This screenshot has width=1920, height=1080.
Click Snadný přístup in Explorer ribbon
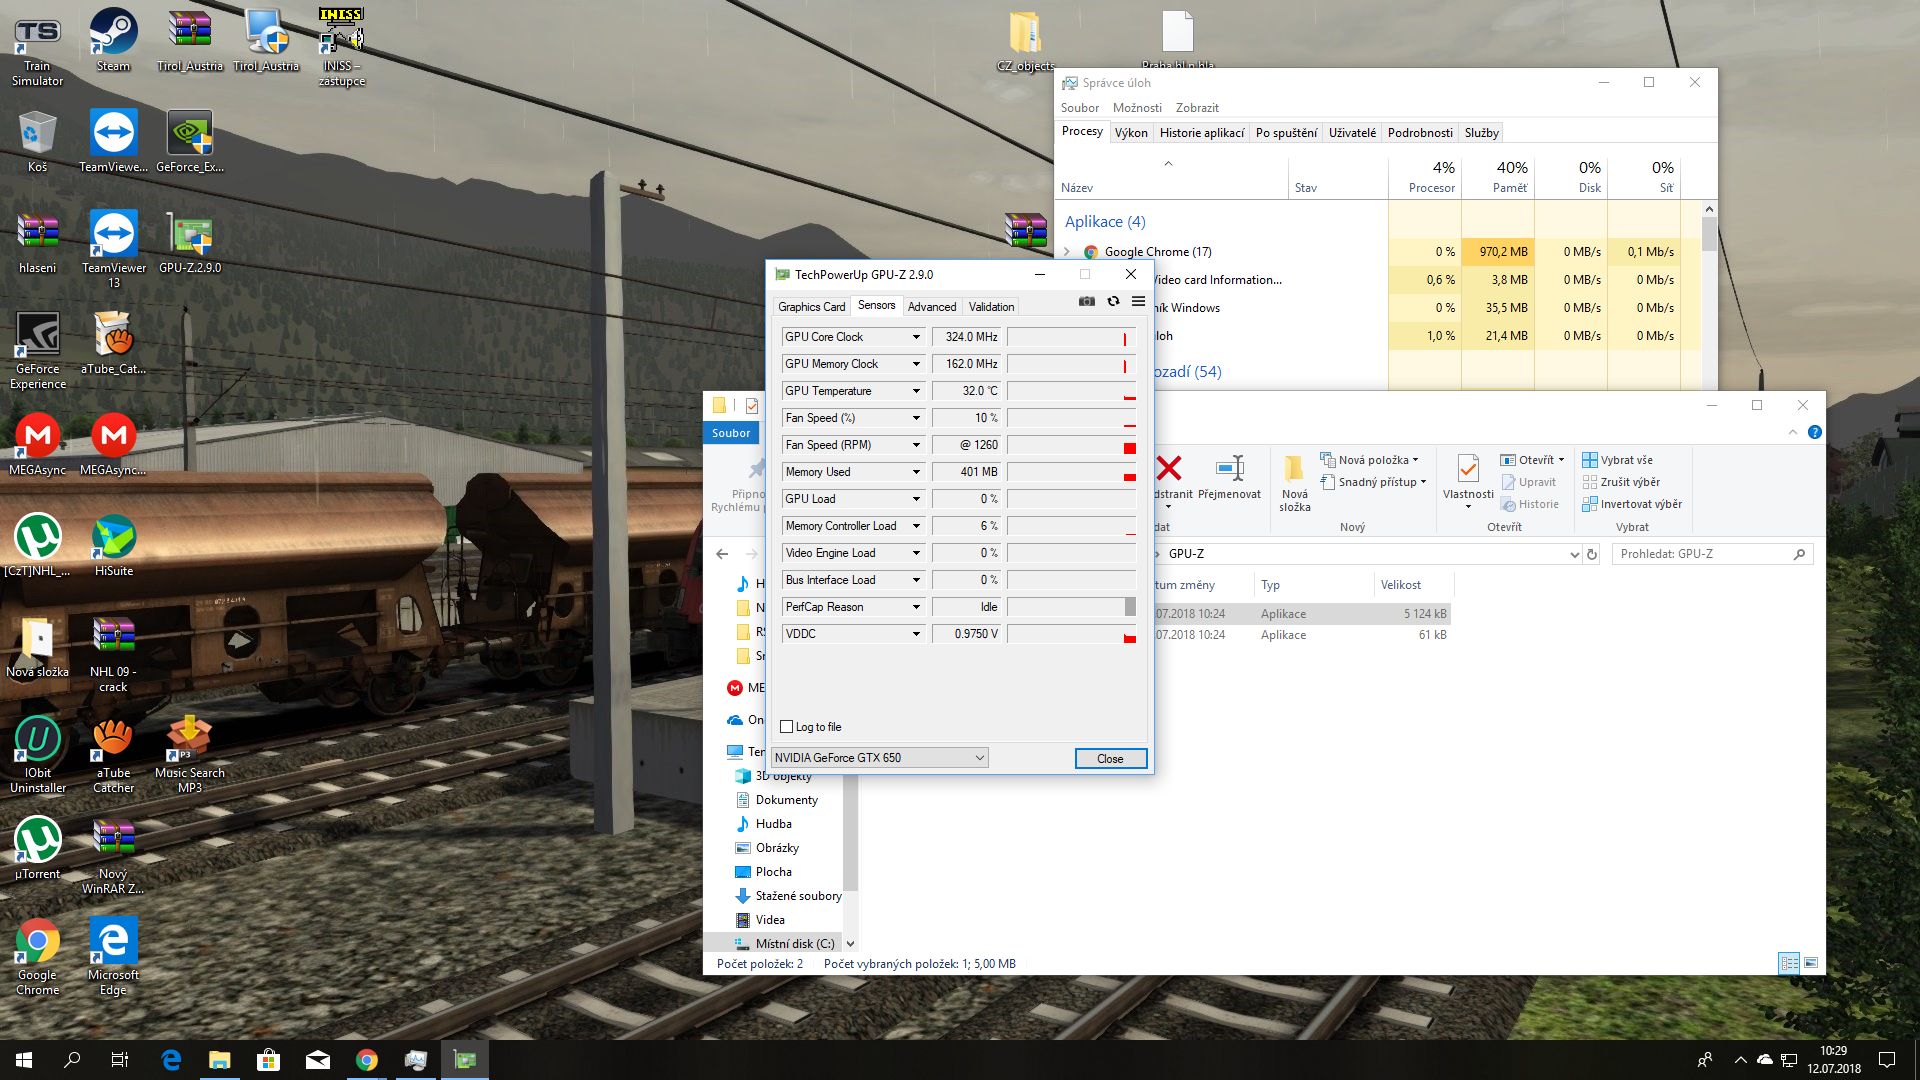coord(1373,482)
